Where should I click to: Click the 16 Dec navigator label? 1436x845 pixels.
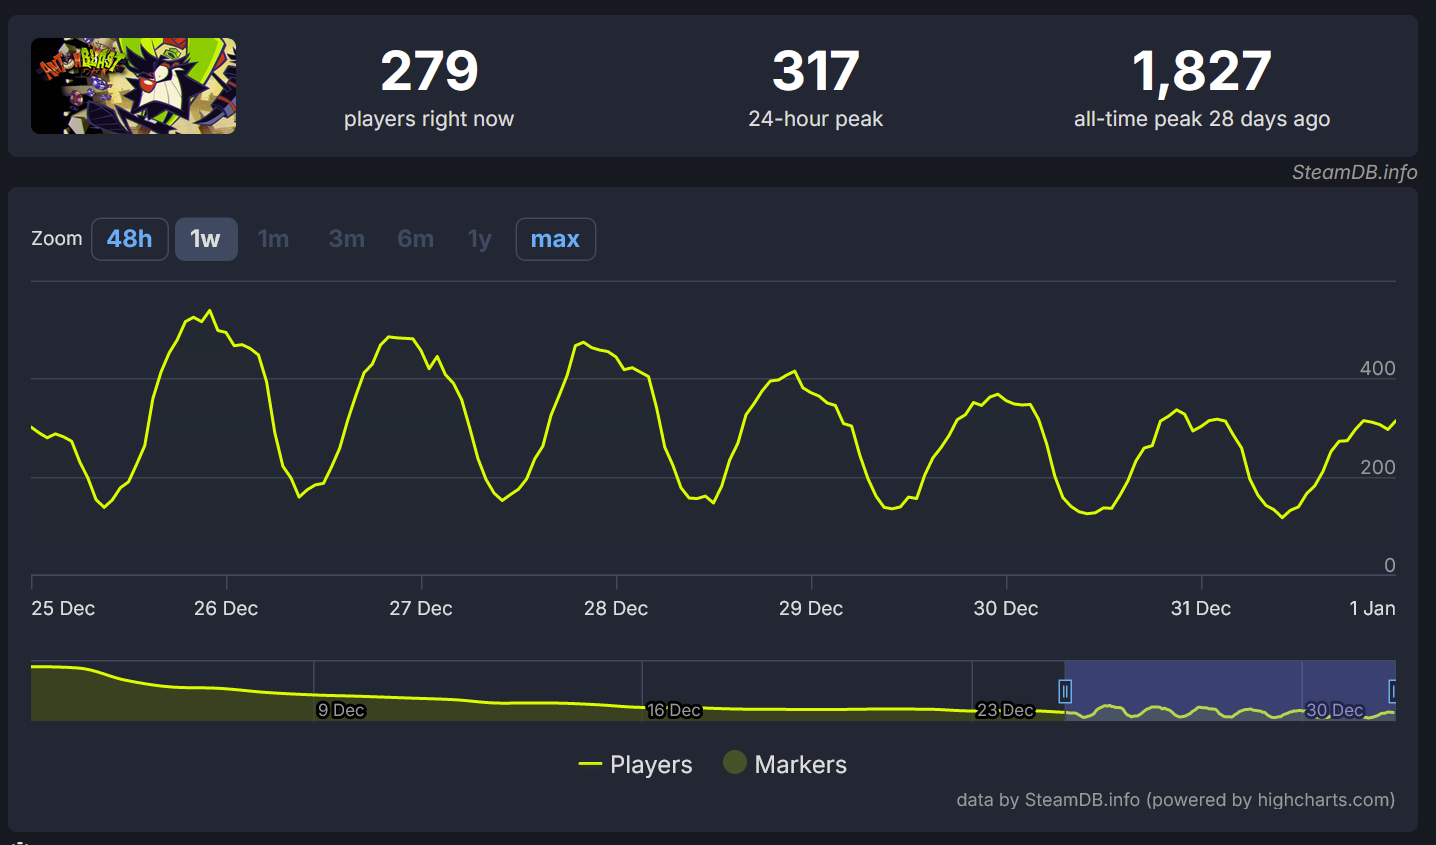coord(674,710)
